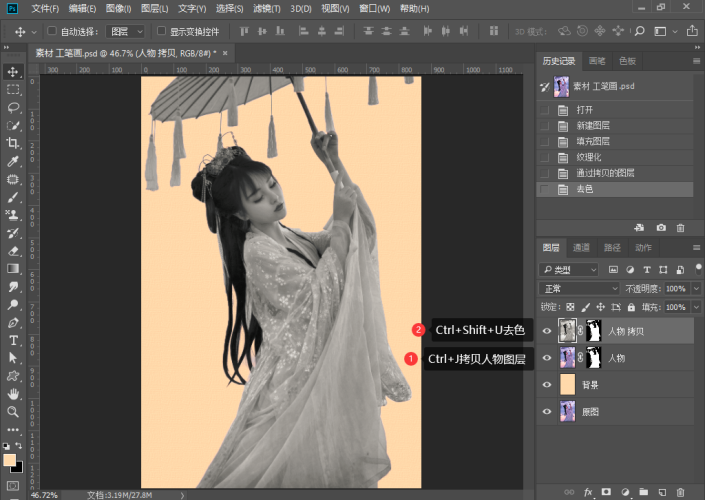This screenshot has height=500, width=705.
Task: Select the Horizontal Type tool
Action: 13,340
